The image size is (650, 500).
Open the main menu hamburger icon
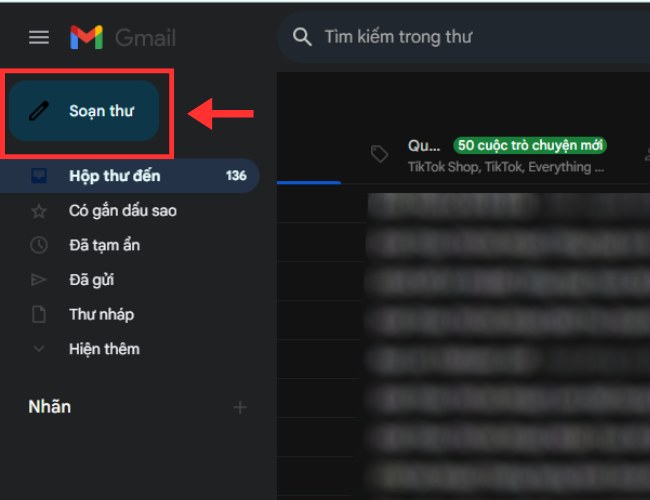coord(39,37)
